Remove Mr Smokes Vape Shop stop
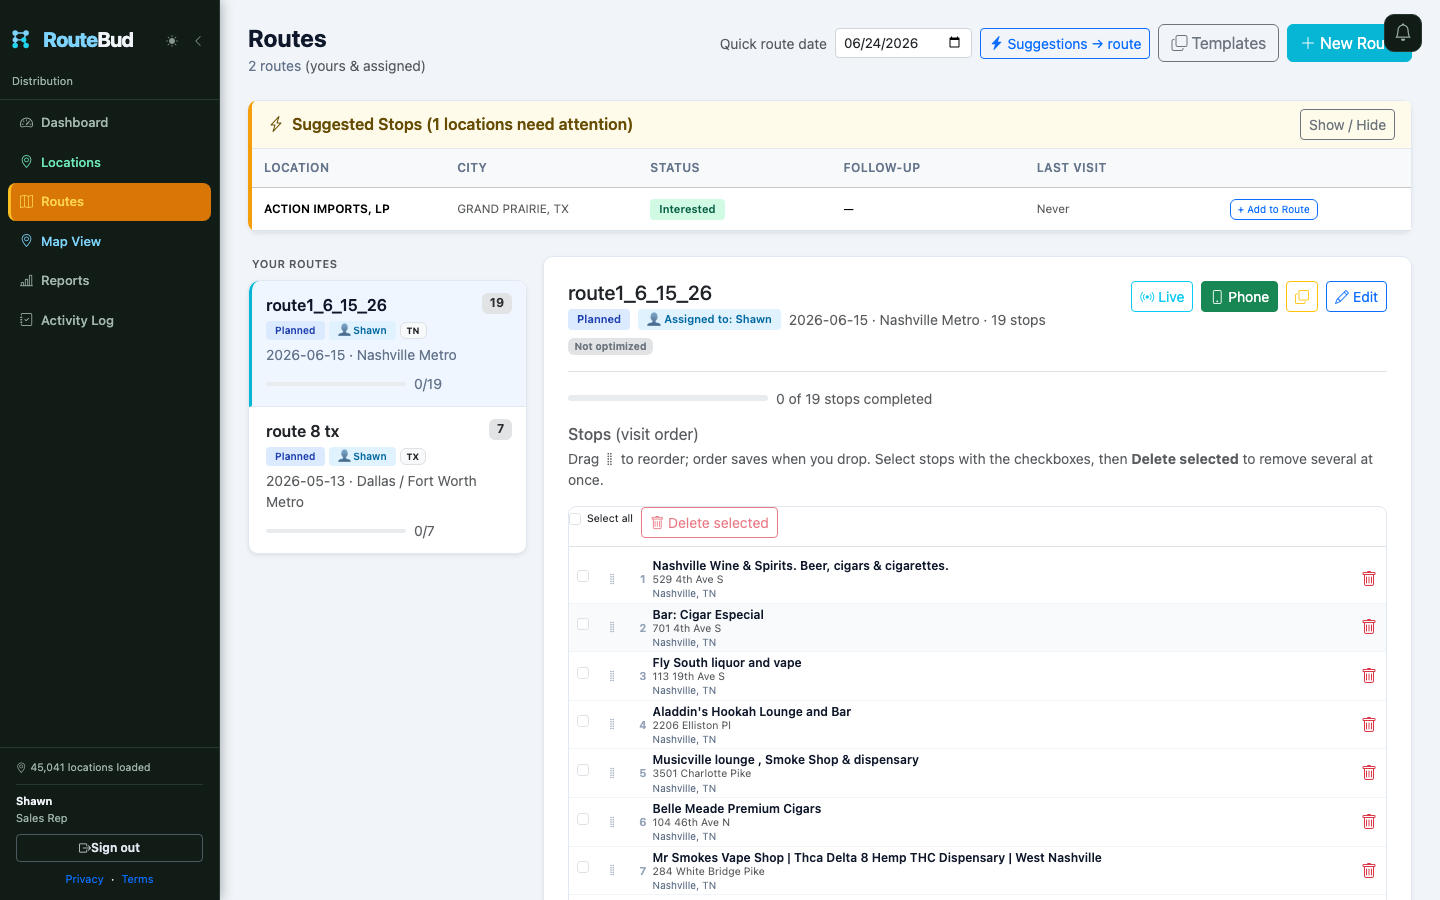Screen dimensions: 1440x900 (1369, 870)
